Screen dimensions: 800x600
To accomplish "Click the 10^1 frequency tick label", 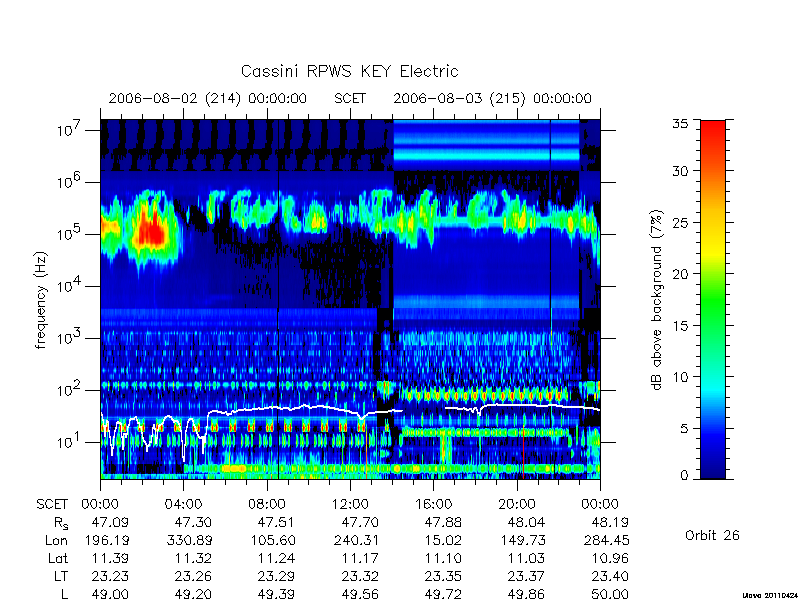I will point(67,441).
